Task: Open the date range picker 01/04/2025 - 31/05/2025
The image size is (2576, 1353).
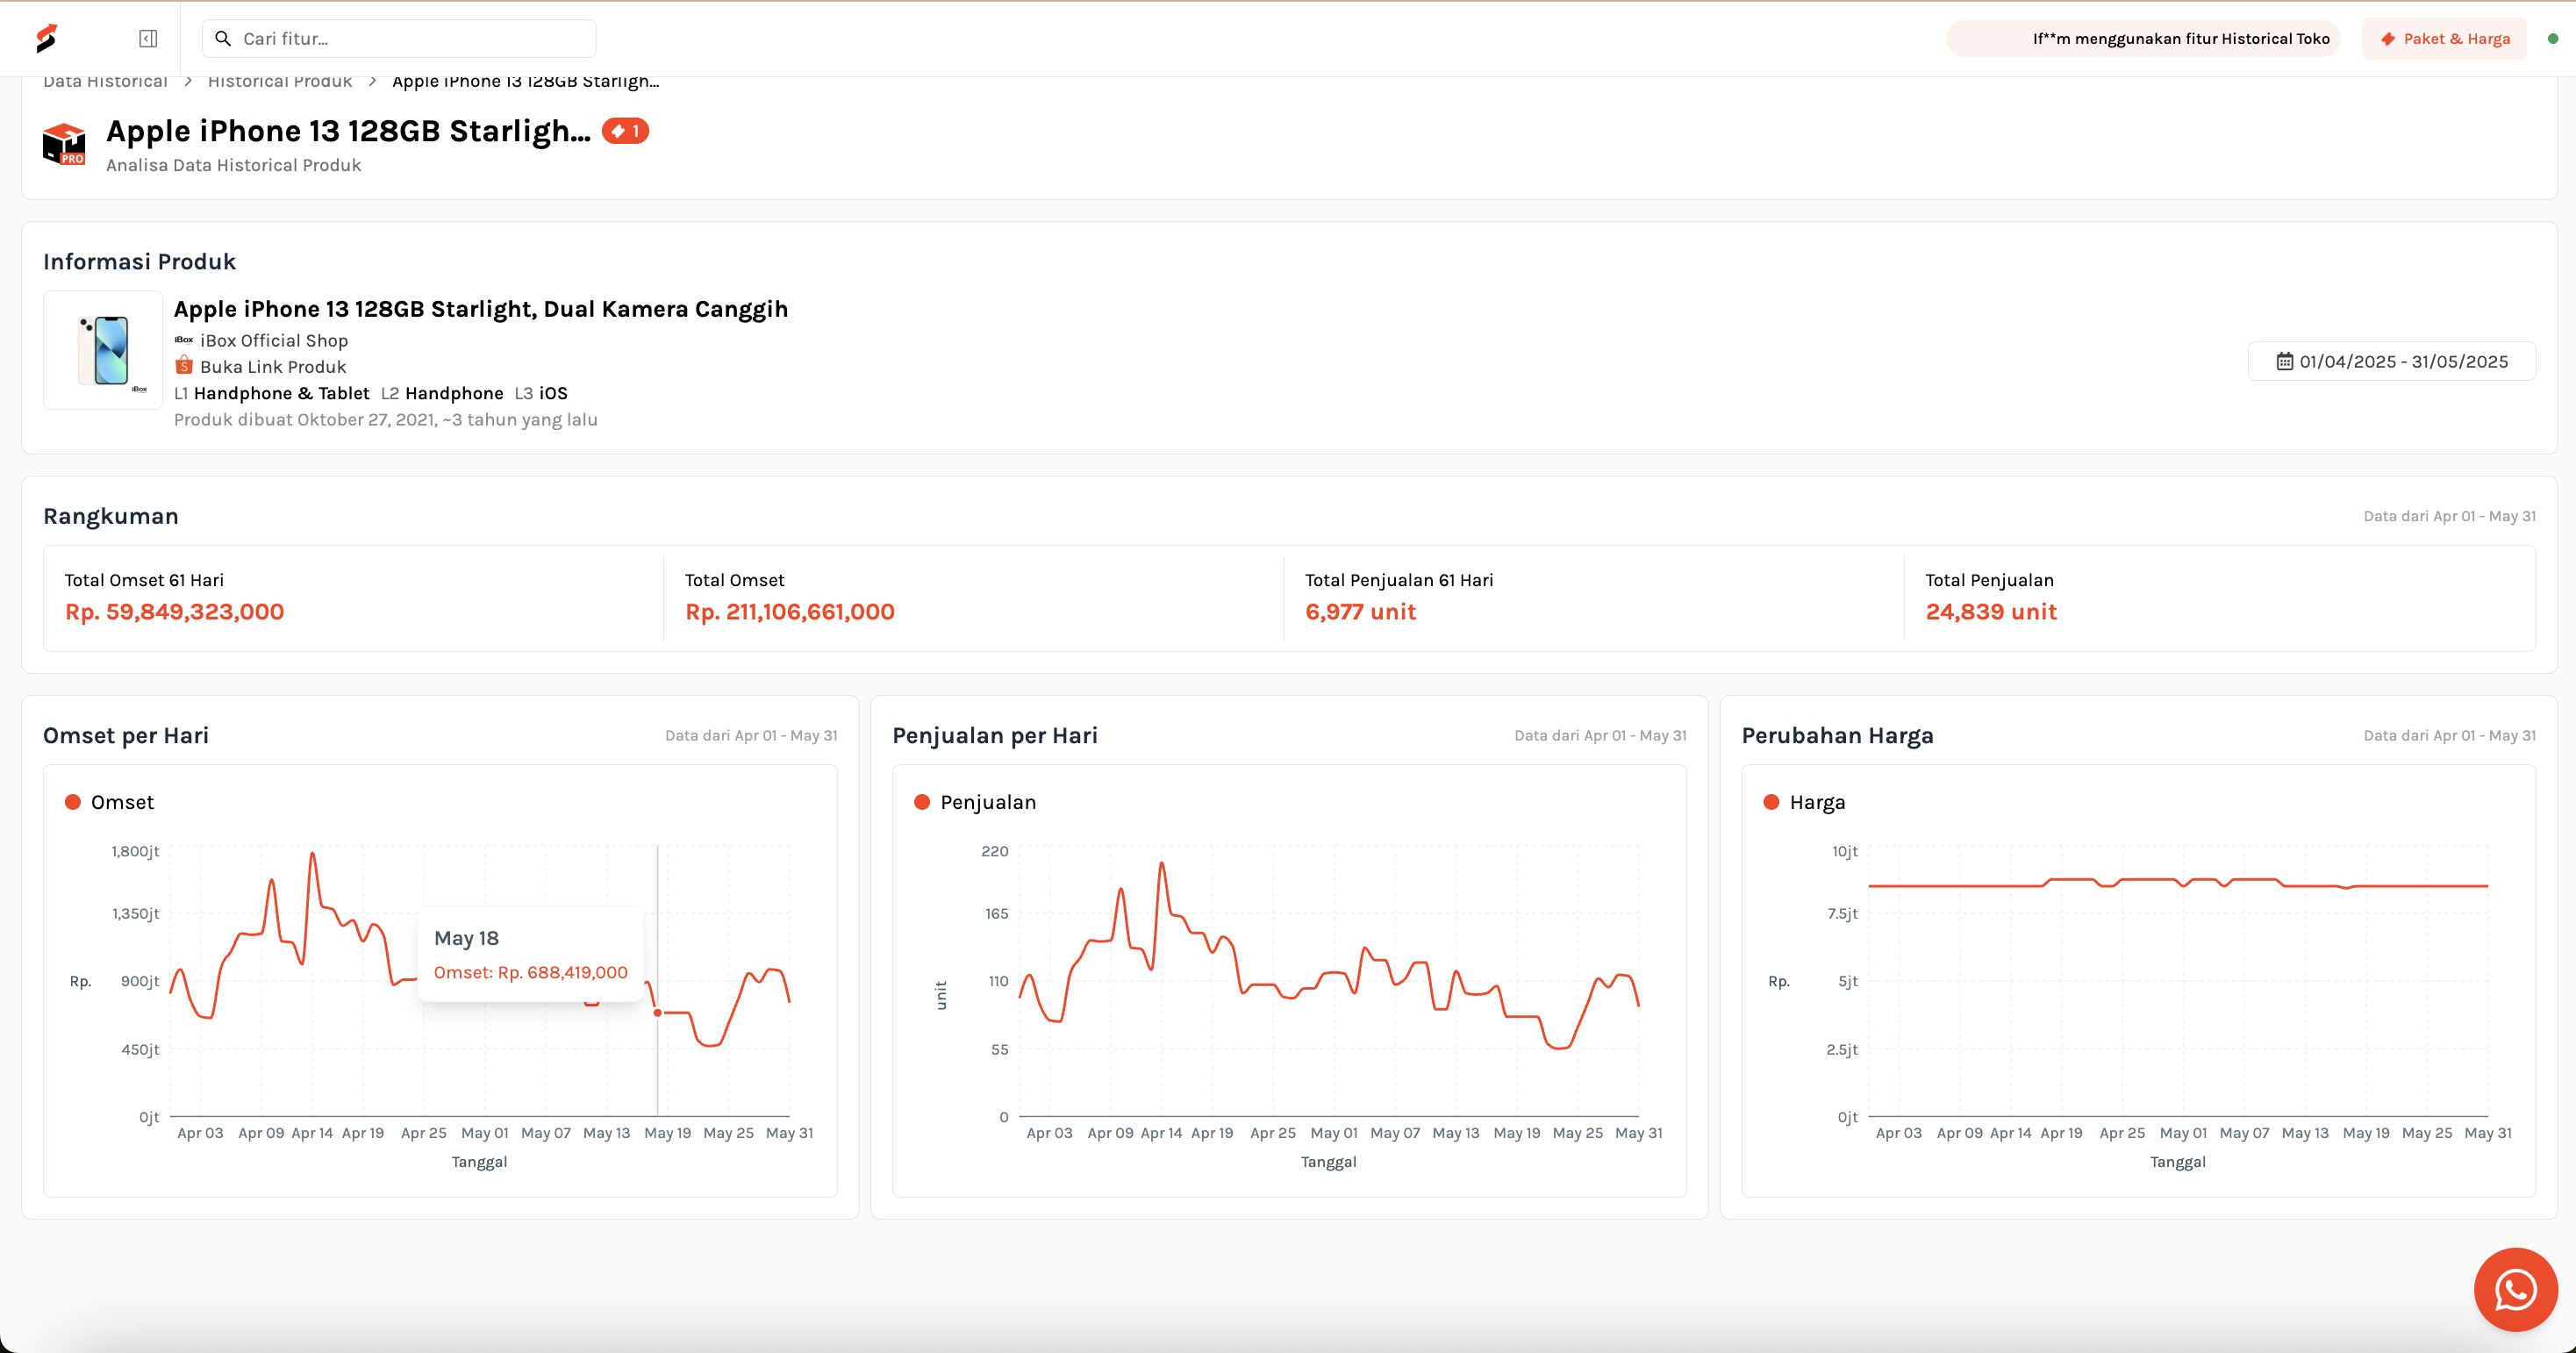Action: pyautogui.click(x=2392, y=361)
